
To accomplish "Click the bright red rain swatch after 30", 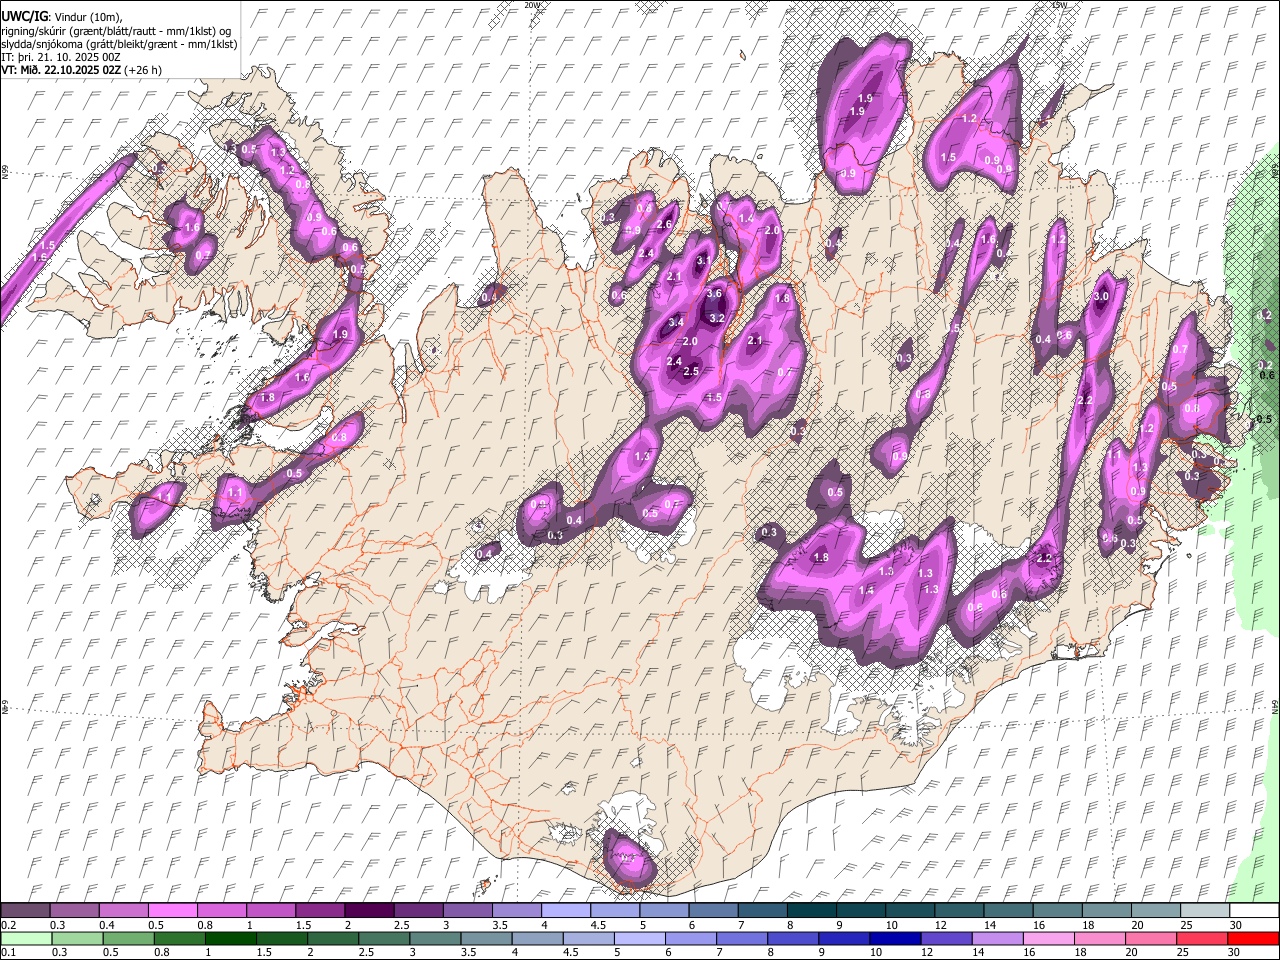I will pyautogui.click(x=1253, y=938).
